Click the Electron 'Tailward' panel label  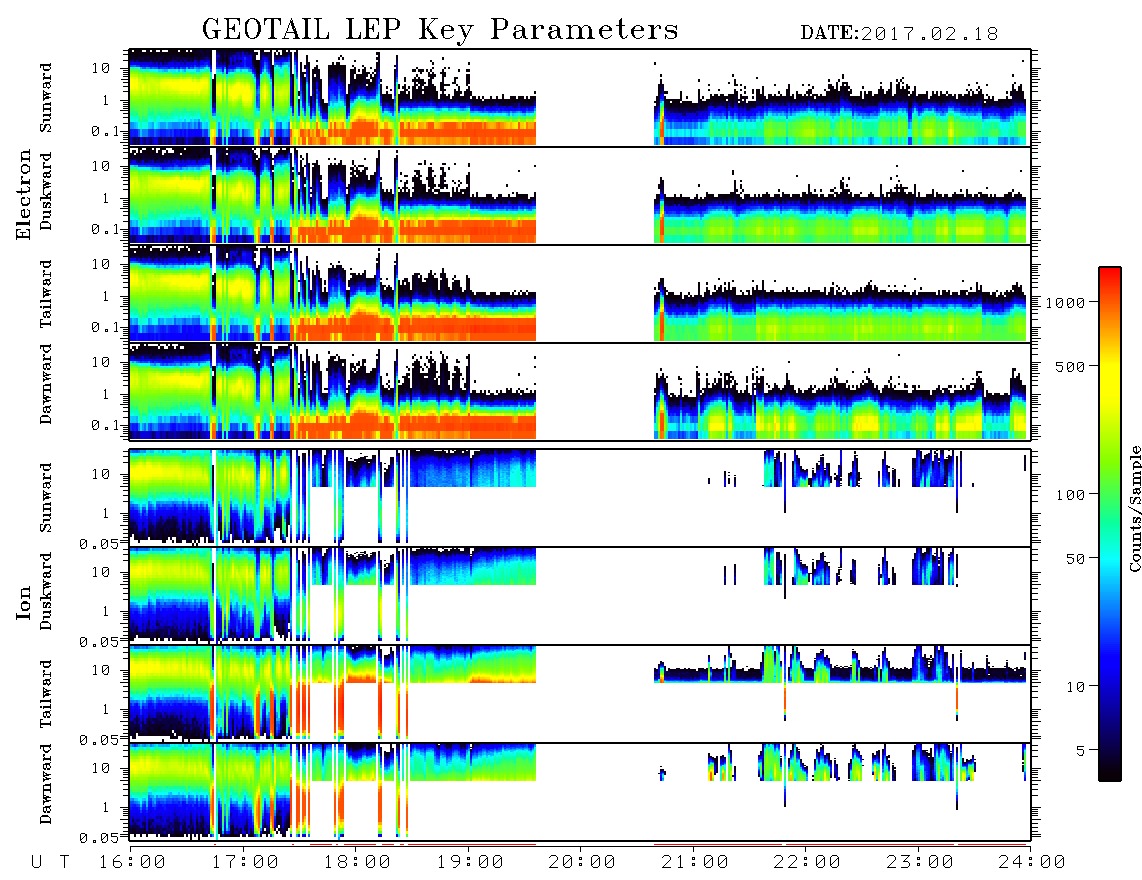point(46,294)
